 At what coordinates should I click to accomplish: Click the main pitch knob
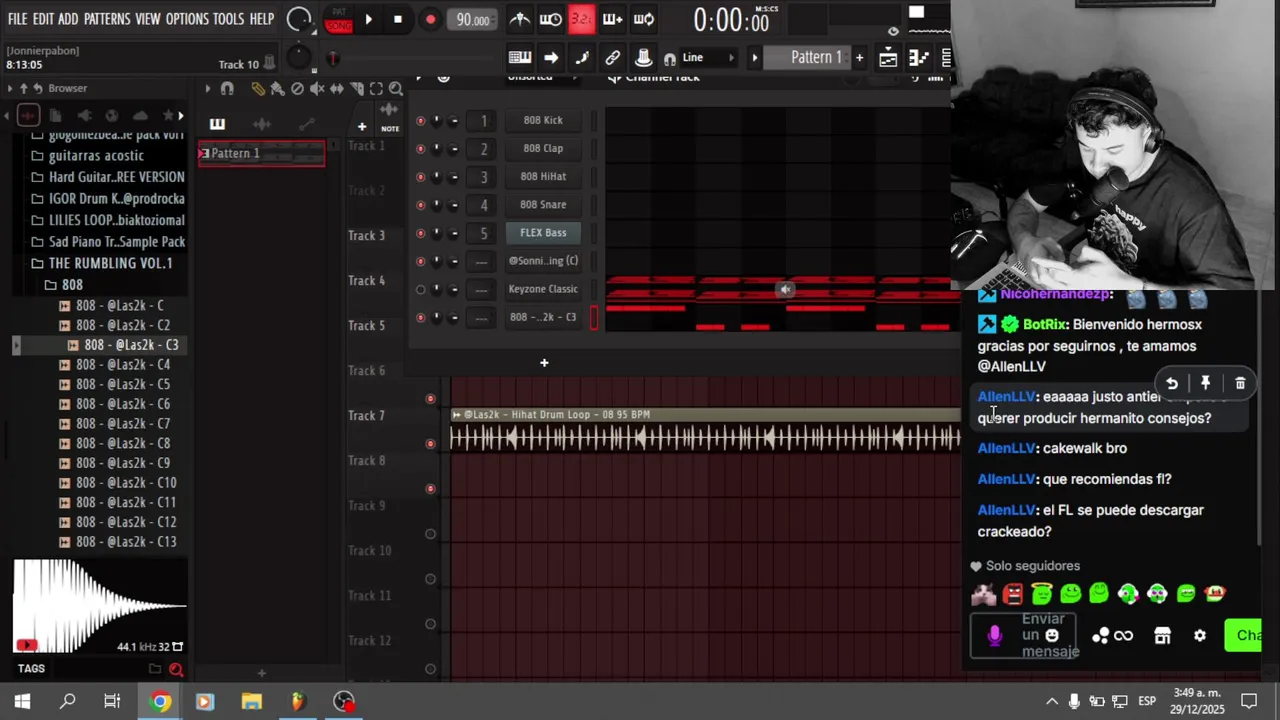point(299,57)
